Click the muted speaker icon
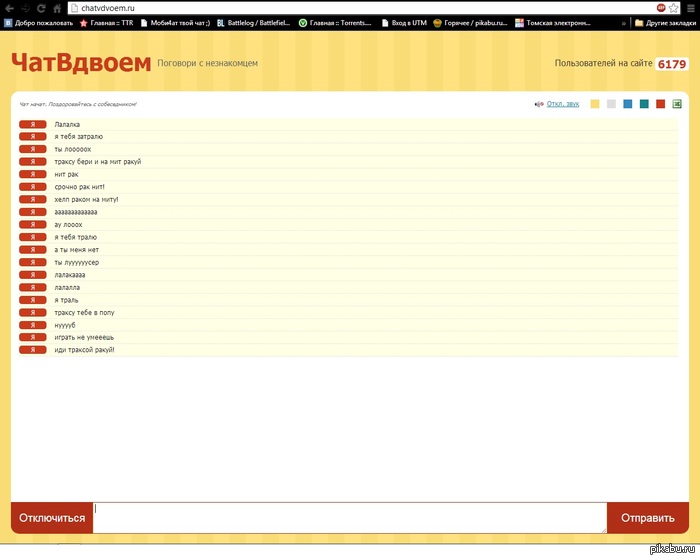Viewport: 700px width, 560px height. coord(538,104)
